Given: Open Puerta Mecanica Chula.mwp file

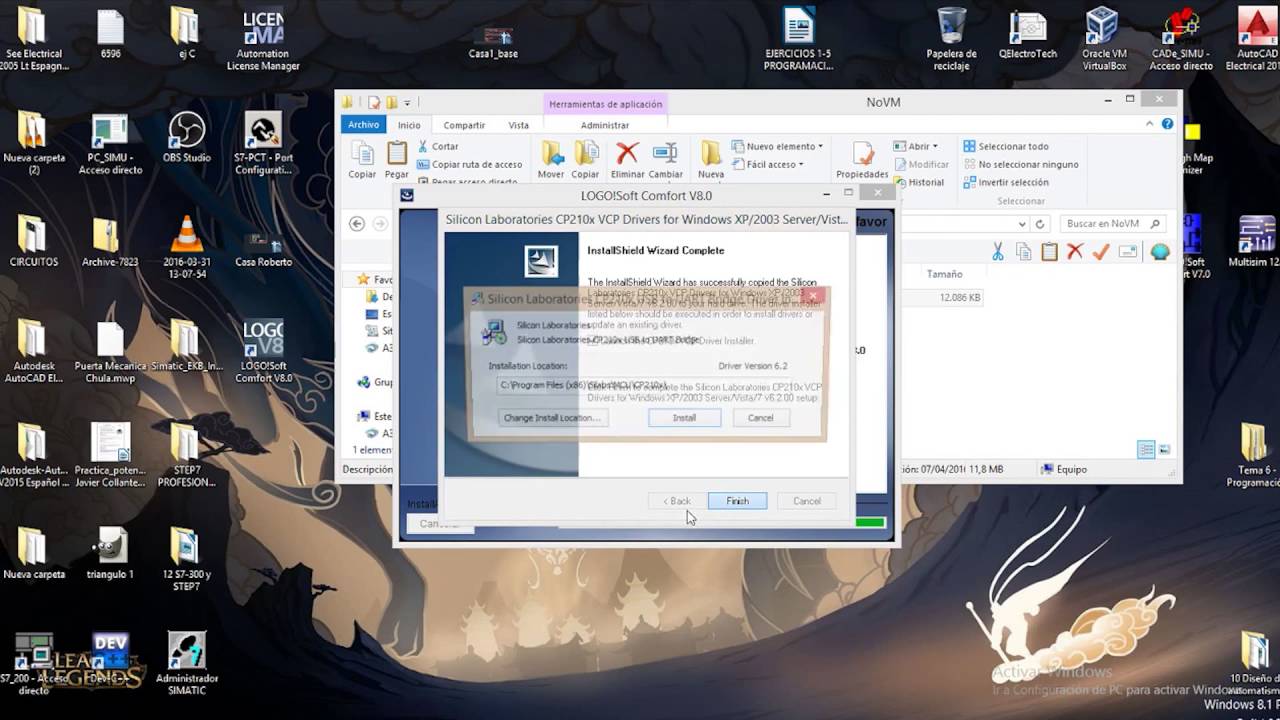Looking at the screenshot, I should 110,352.
